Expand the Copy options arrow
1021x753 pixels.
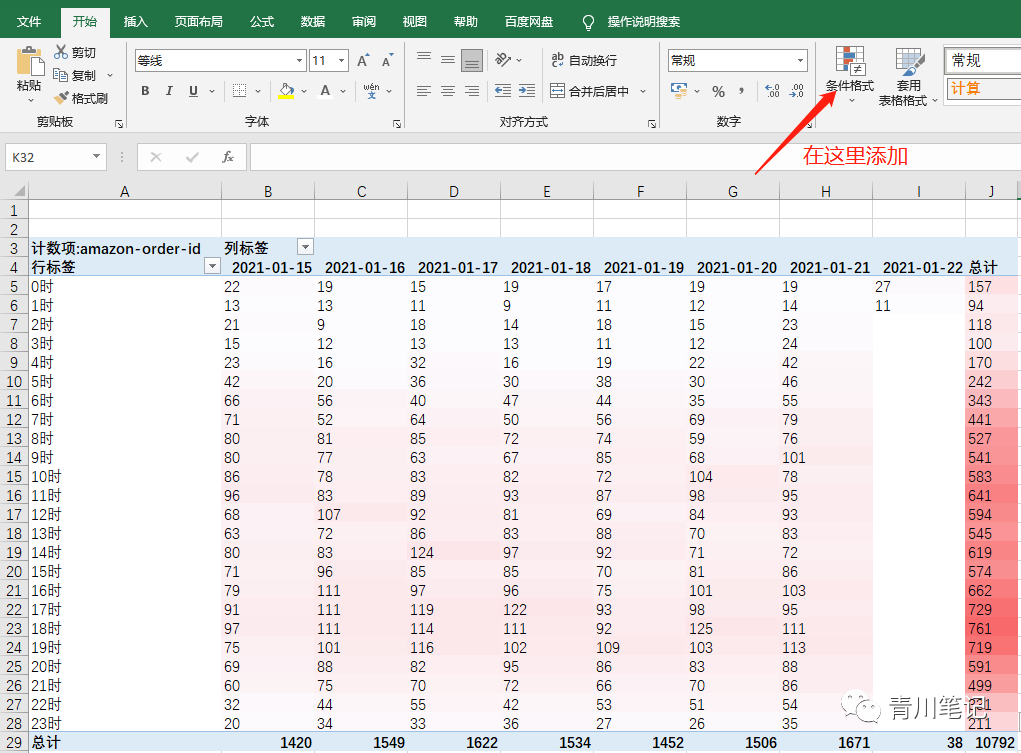pyautogui.click(x=110, y=76)
